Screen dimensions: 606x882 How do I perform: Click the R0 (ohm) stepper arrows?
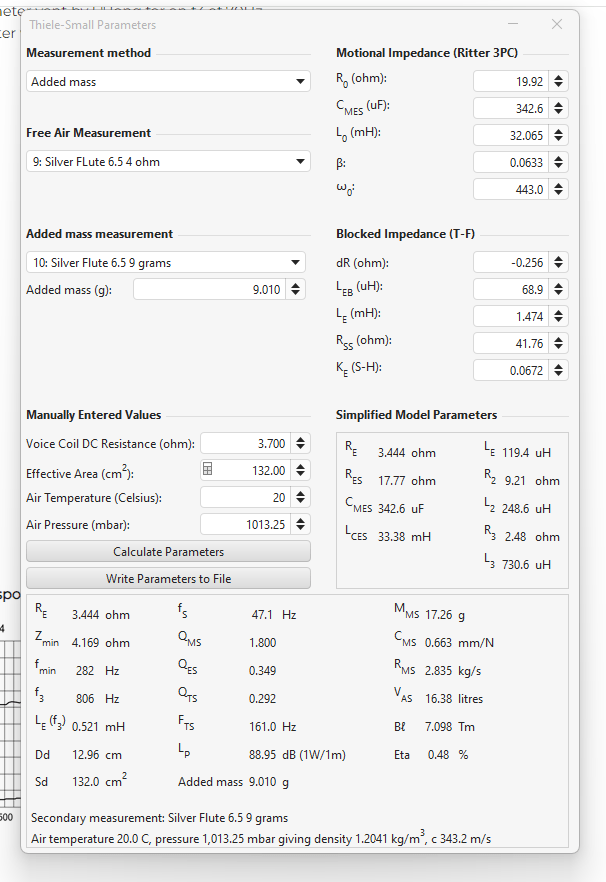click(x=558, y=82)
